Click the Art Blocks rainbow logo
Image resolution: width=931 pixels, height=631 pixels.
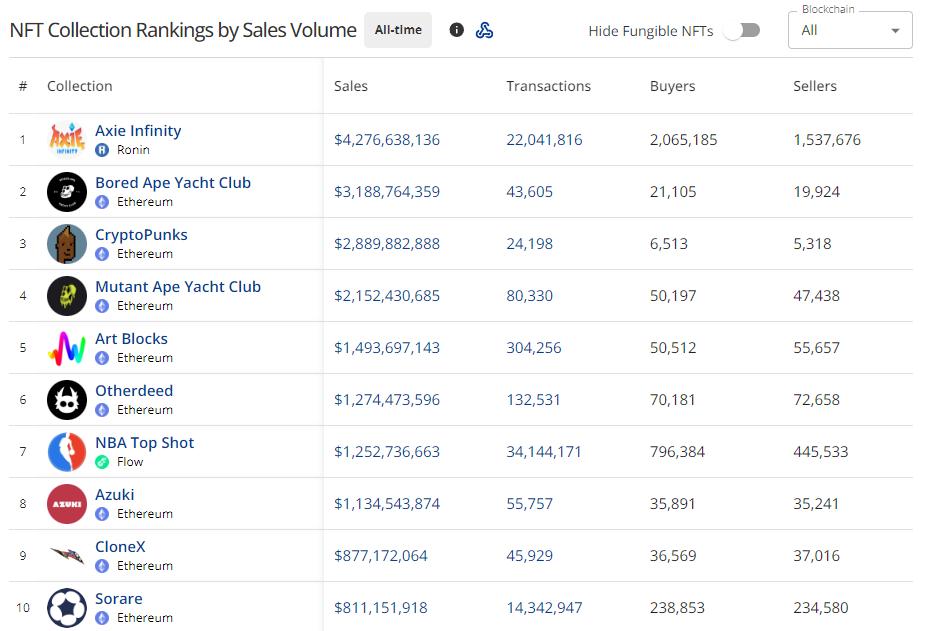coord(67,348)
